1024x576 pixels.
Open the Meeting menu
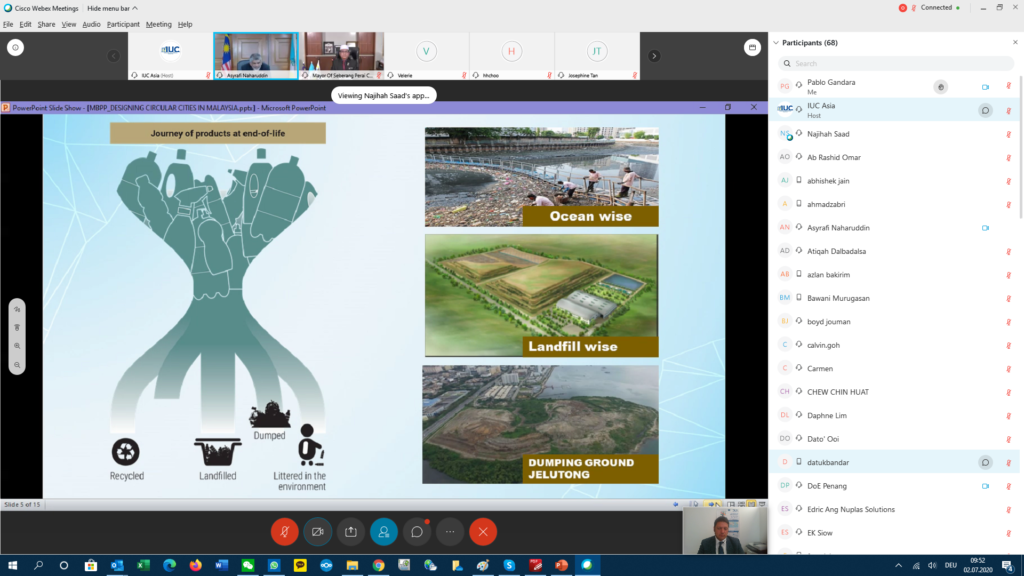[x=158, y=24]
